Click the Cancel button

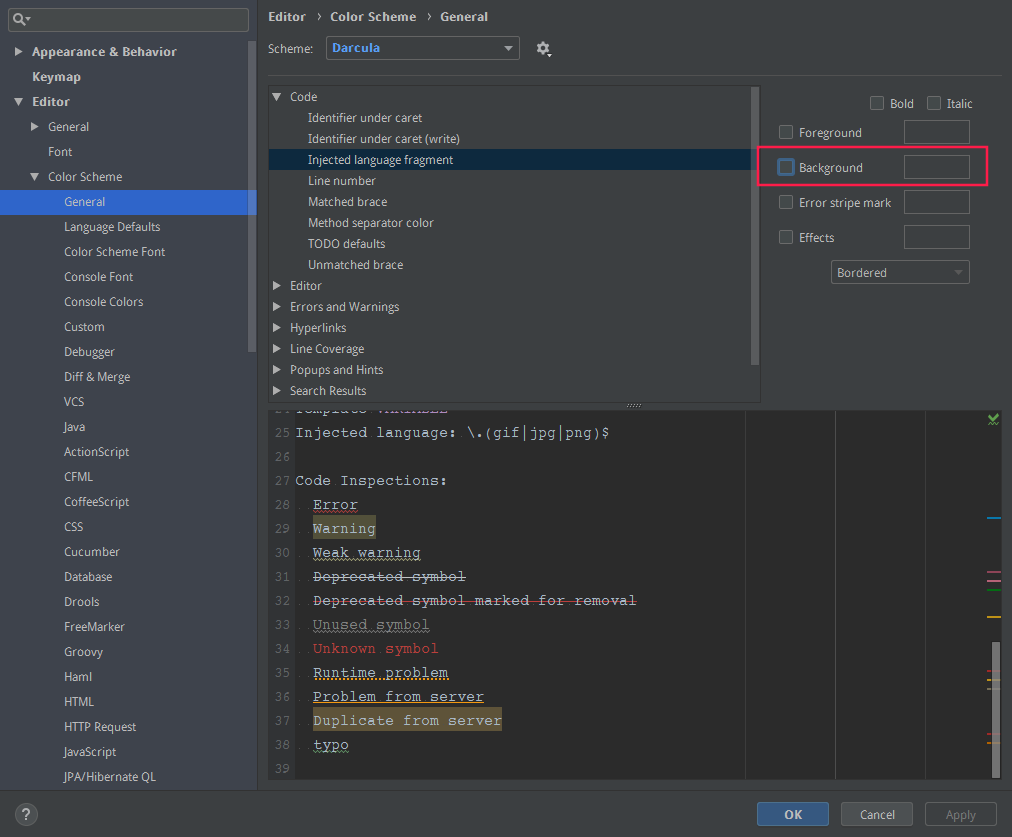tap(877, 814)
